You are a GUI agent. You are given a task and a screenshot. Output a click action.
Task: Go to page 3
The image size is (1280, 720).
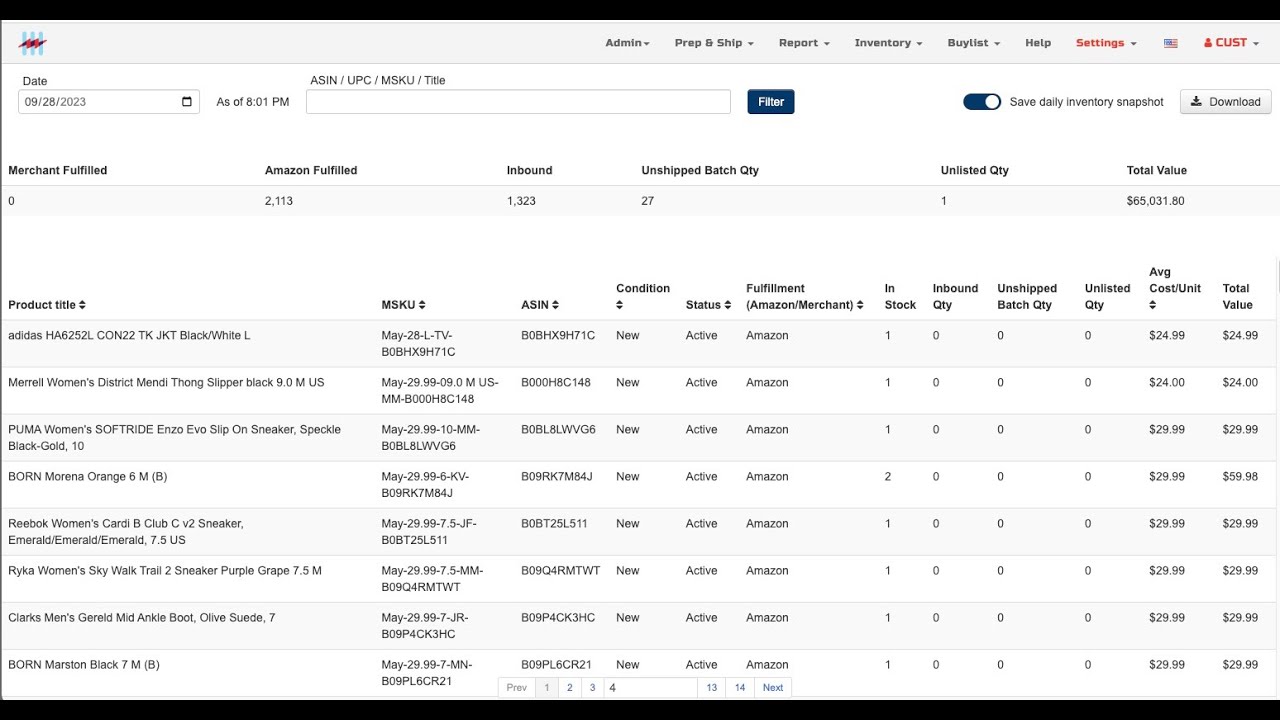[592, 687]
